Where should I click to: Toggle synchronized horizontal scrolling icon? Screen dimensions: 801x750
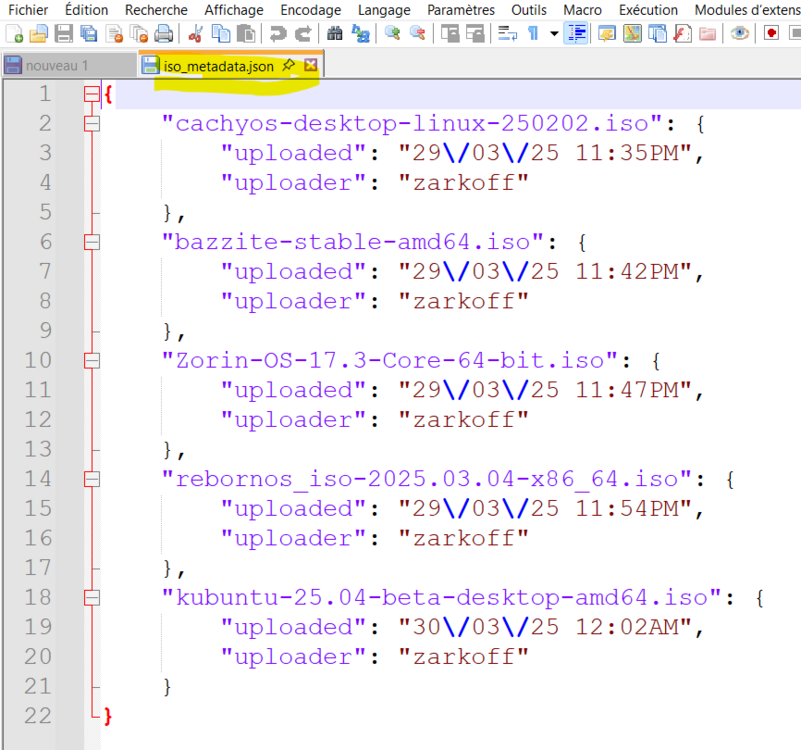475,34
